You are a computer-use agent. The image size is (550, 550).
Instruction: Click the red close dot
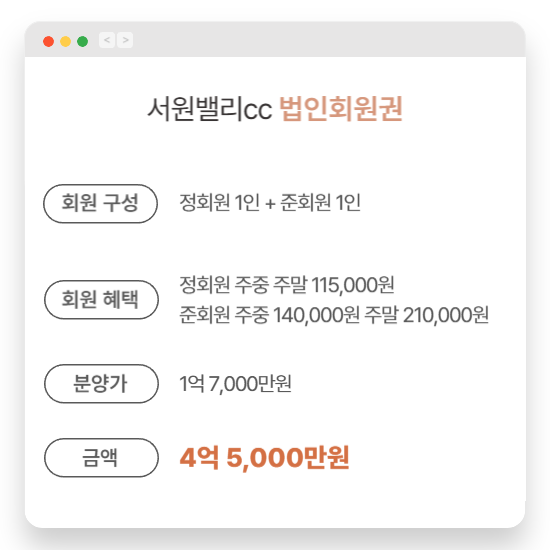(48, 41)
